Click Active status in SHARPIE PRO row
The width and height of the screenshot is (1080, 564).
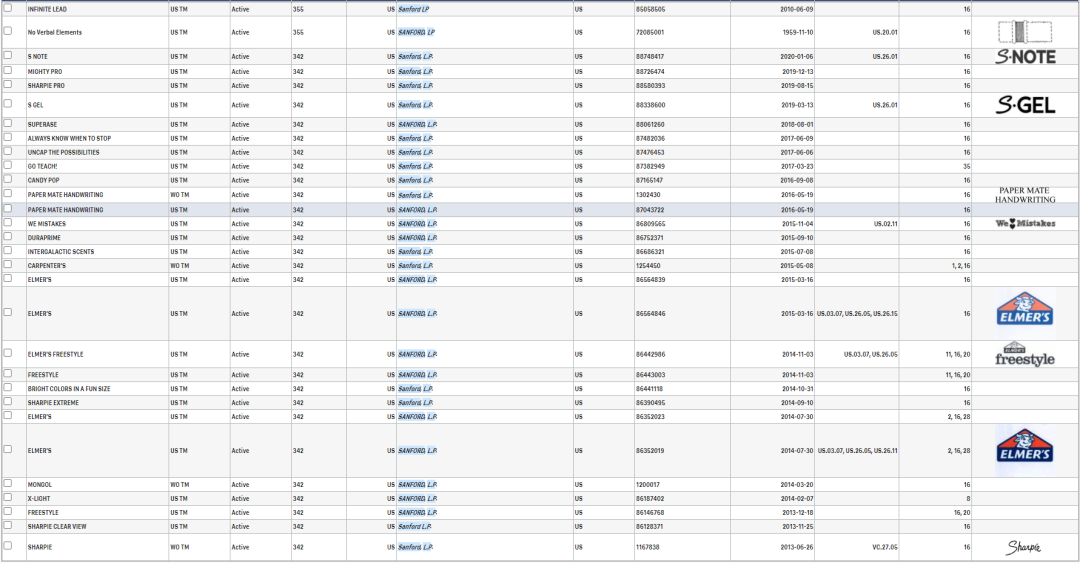(240, 86)
